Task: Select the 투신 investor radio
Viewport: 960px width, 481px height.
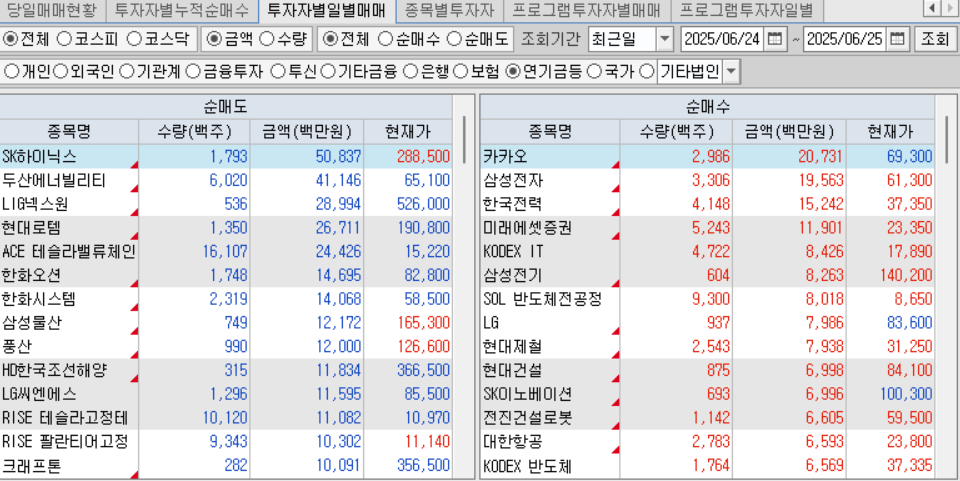Action: pos(278,72)
